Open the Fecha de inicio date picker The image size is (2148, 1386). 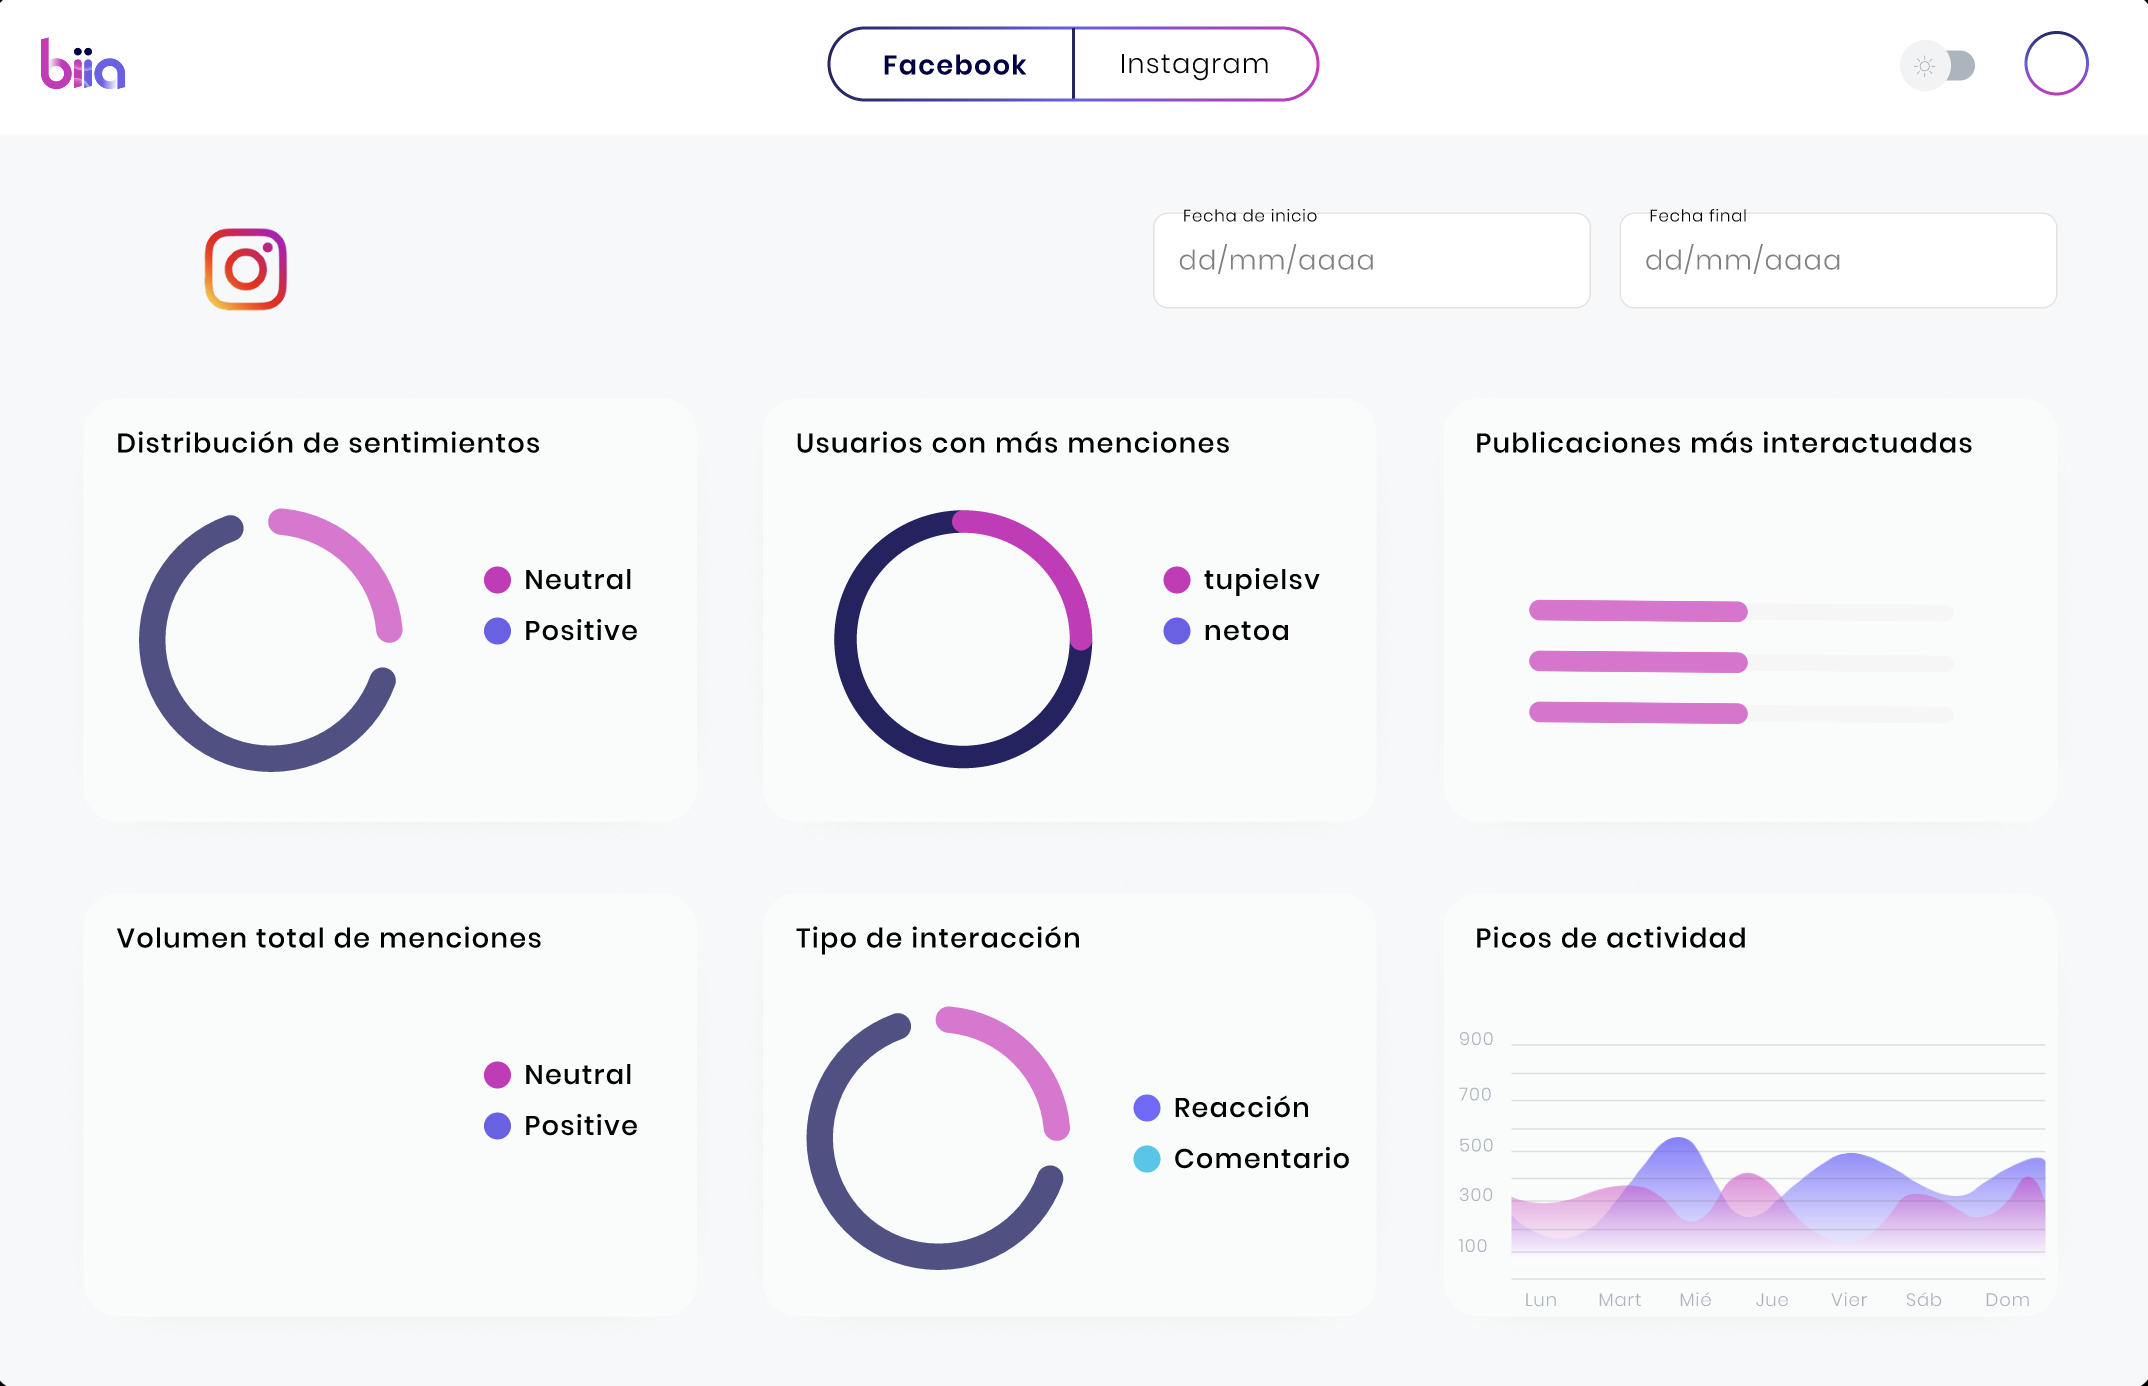(1370, 261)
